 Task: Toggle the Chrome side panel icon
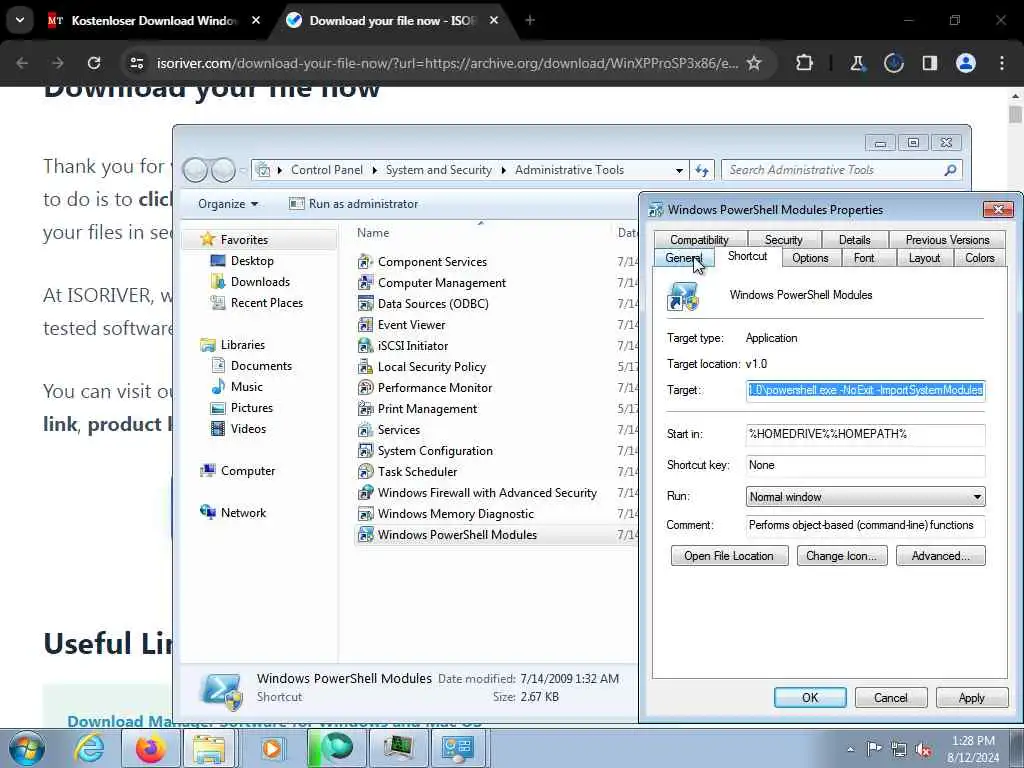coord(930,63)
